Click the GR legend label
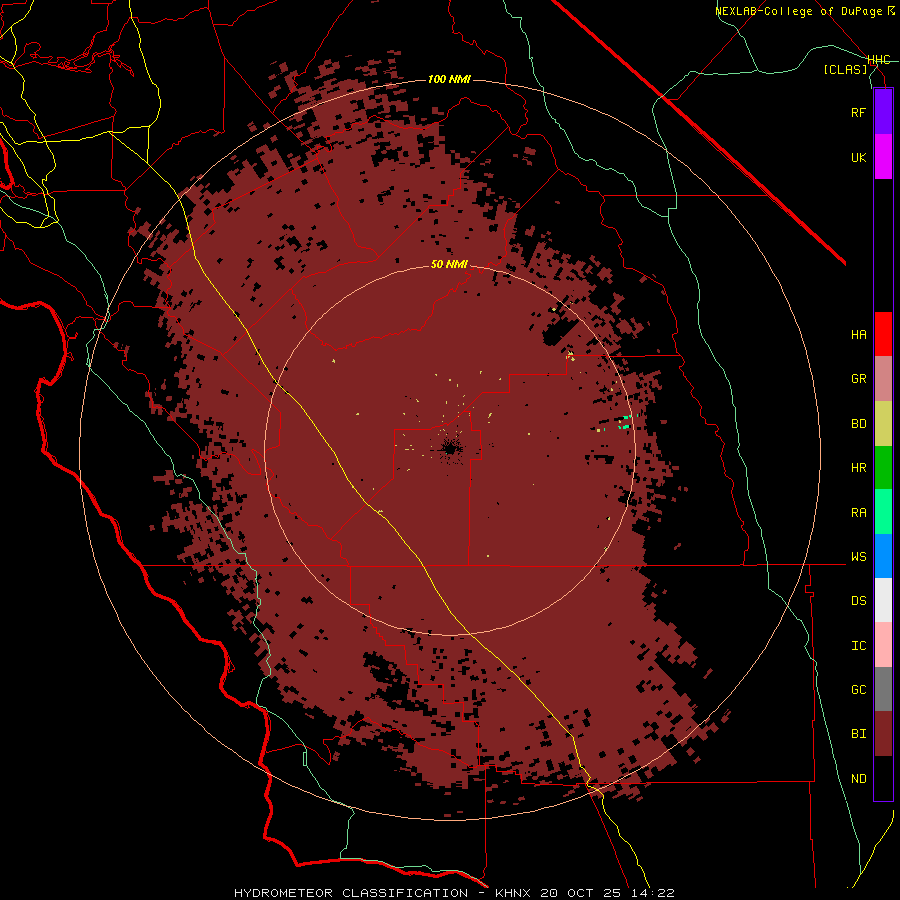This screenshot has width=900, height=900. pos(858,379)
